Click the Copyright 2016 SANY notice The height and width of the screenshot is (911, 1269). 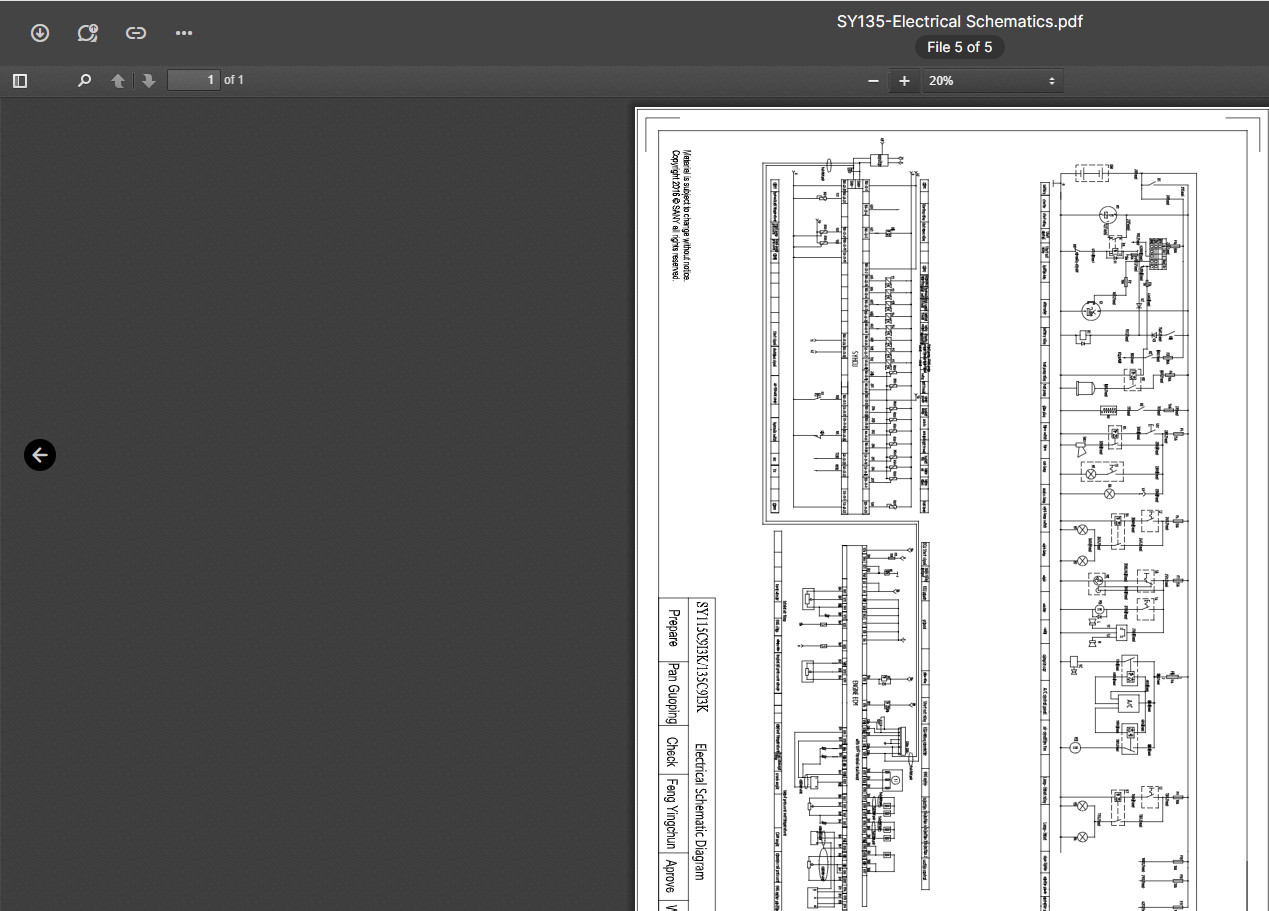pyautogui.click(x=676, y=215)
